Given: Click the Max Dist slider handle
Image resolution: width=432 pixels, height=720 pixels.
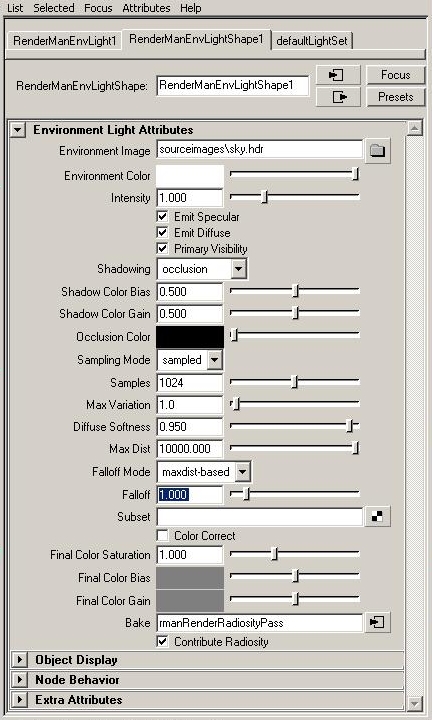Looking at the screenshot, I should (355, 448).
